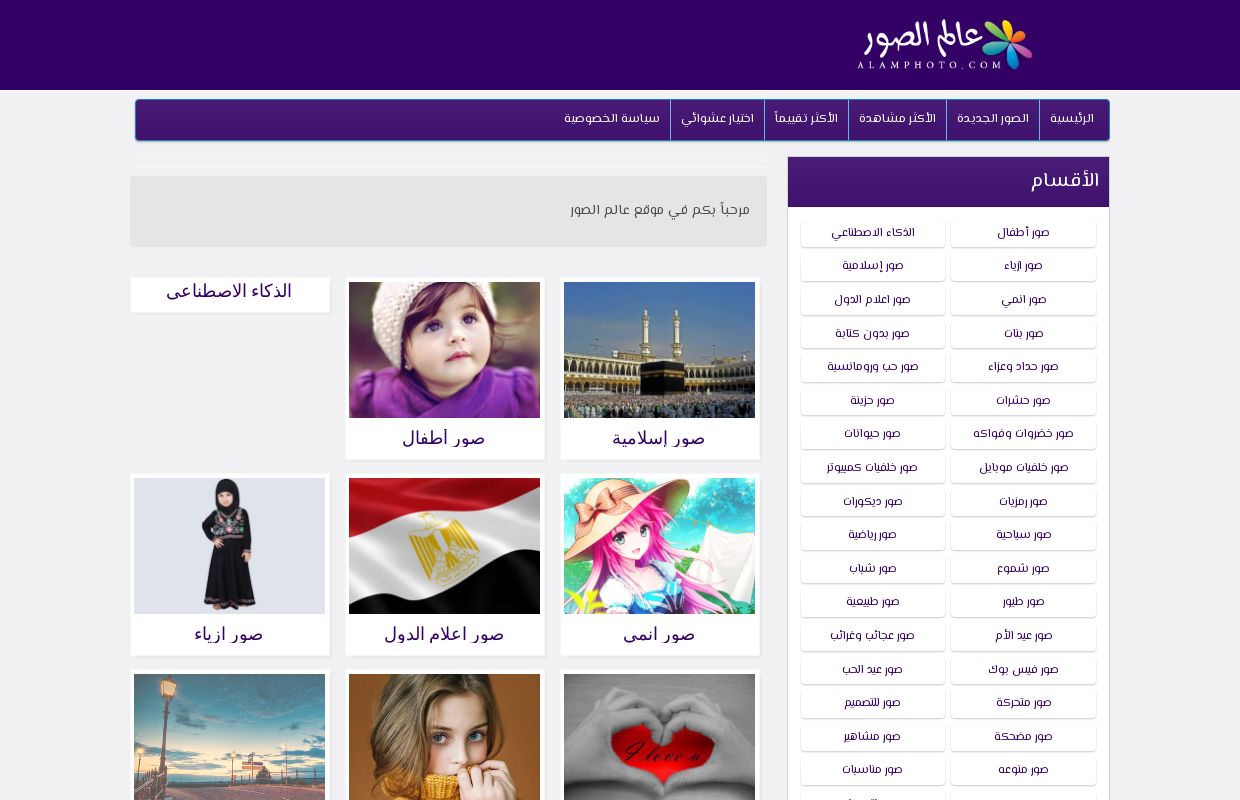Click the صور ازياء title under the abaya image
The width and height of the screenshot is (1240, 800).
[x=229, y=635]
